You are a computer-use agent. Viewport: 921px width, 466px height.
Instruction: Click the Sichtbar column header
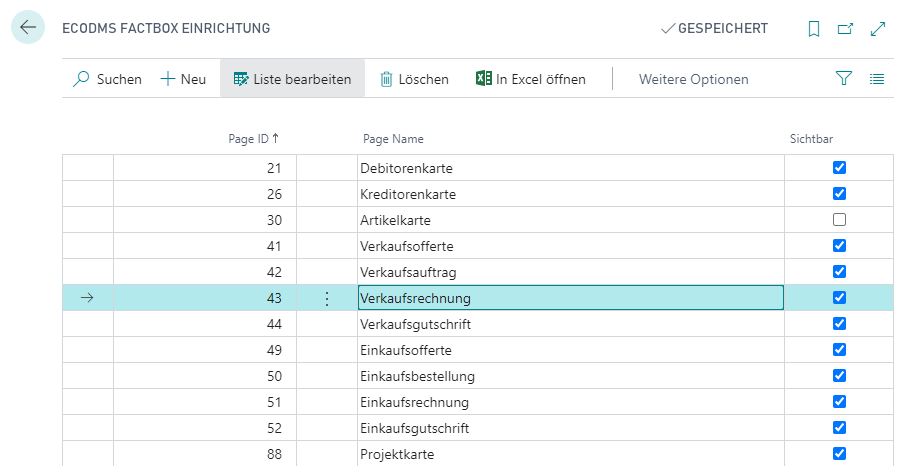(x=811, y=139)
